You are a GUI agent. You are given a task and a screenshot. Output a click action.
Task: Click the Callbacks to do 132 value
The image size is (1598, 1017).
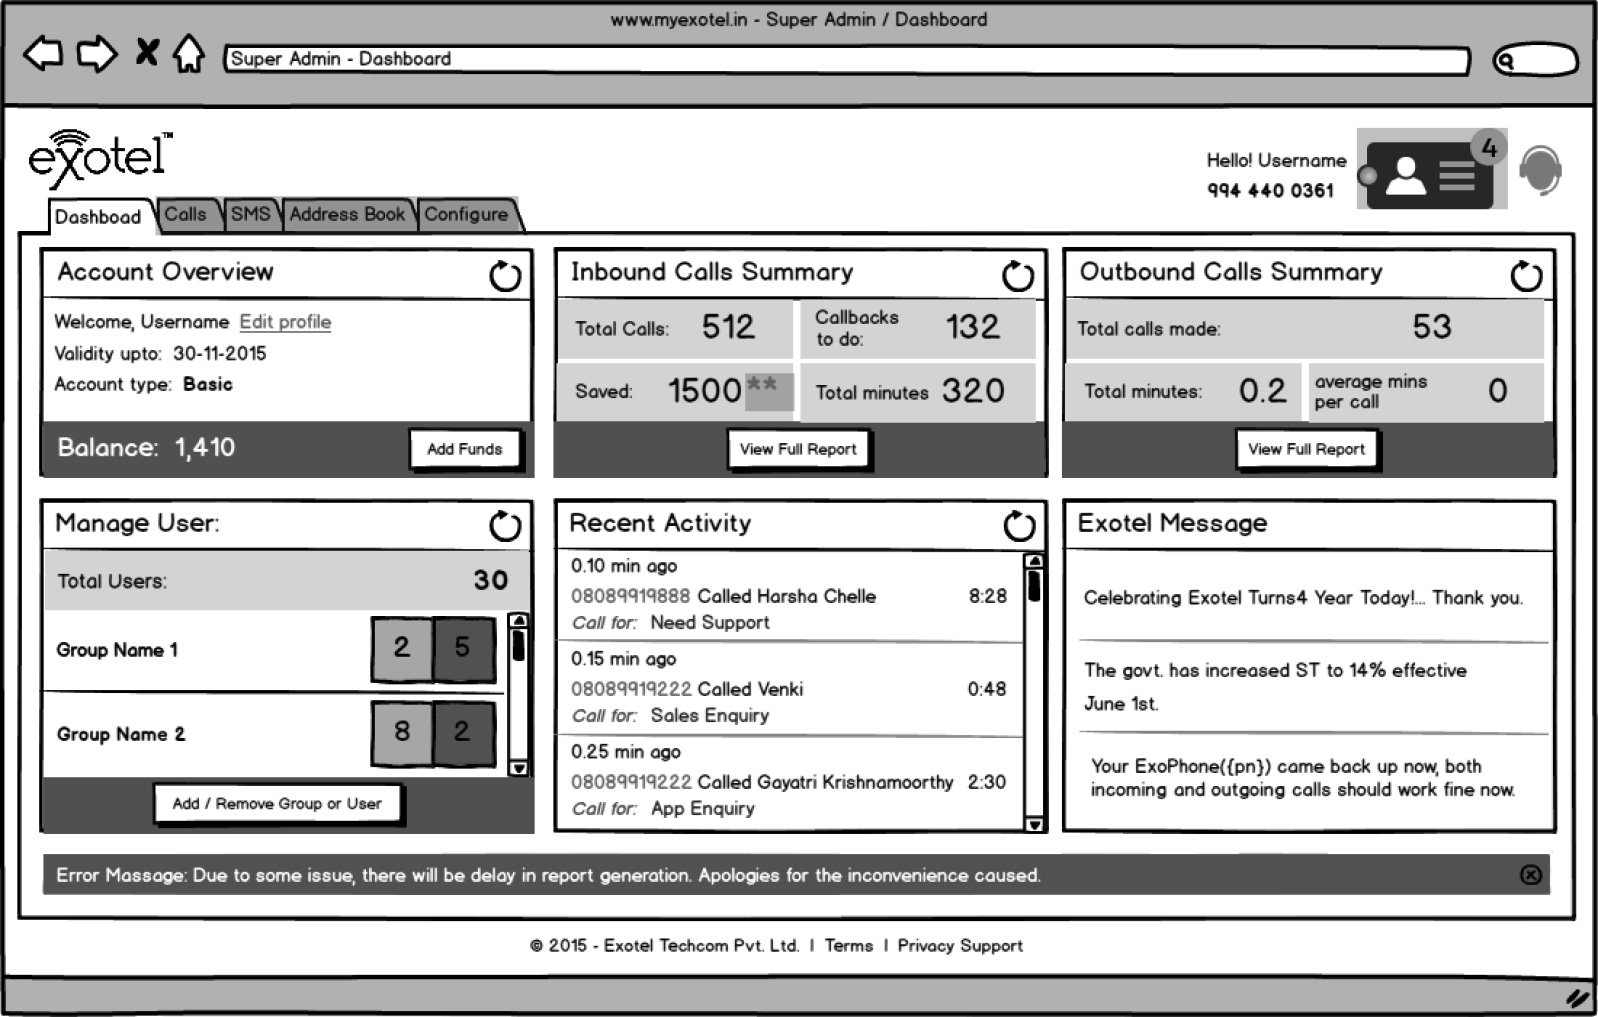(x=972, y=327)
